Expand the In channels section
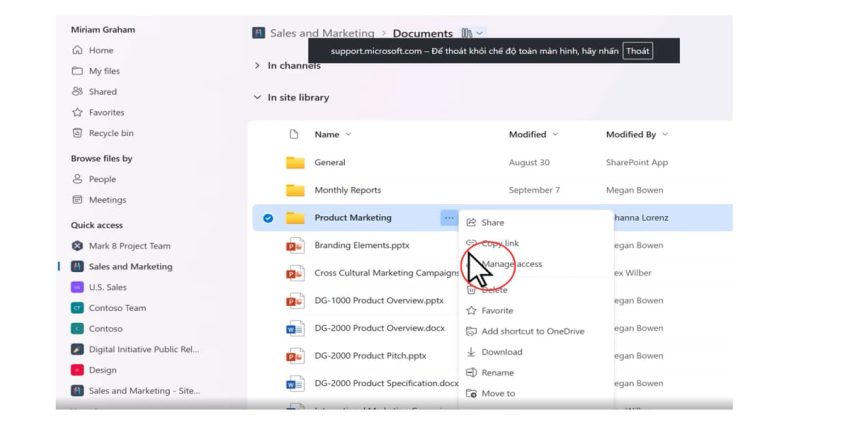 pyautogui.click(x=257, y=66)
